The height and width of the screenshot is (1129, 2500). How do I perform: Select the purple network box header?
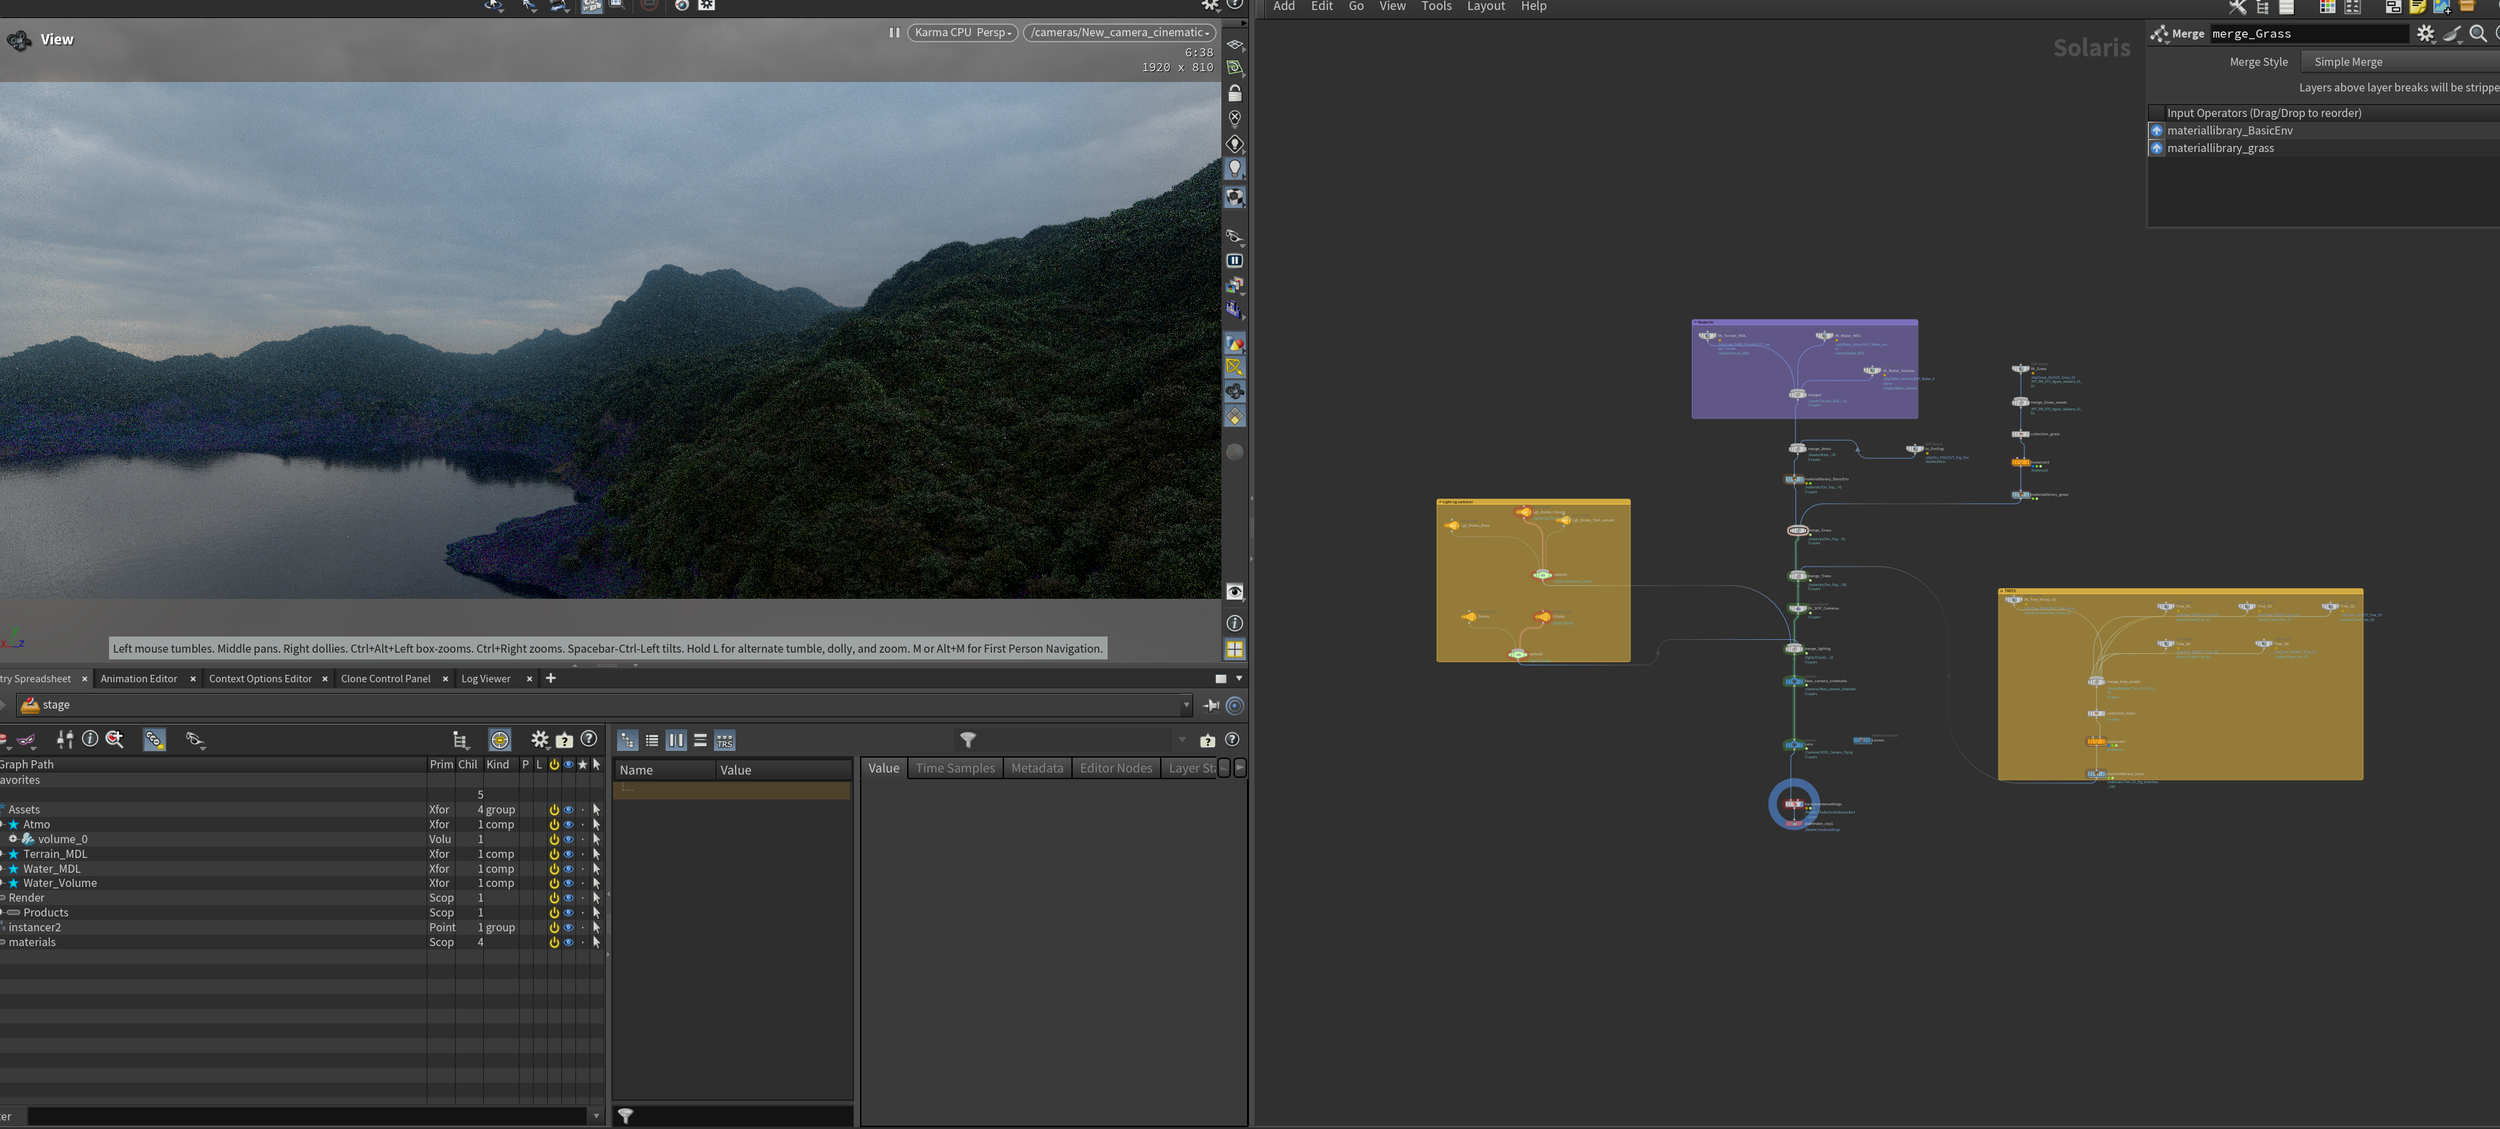[1804, 322]
